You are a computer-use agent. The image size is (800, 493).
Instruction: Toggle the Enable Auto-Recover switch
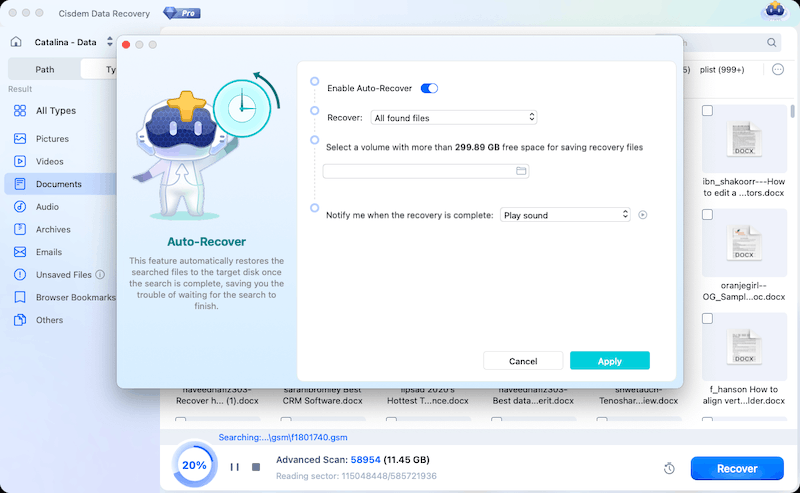[429, 88]
